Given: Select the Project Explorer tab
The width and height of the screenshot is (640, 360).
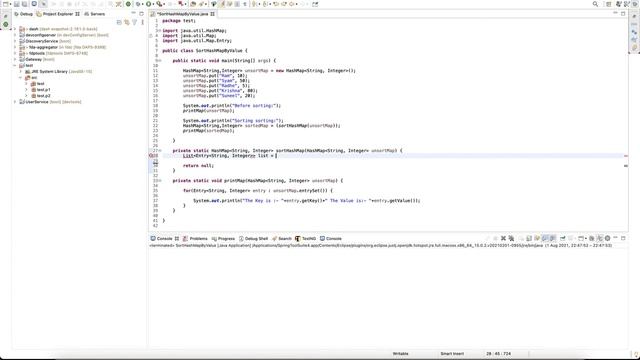Looking at the screenshot, I should tap(58, 14).
